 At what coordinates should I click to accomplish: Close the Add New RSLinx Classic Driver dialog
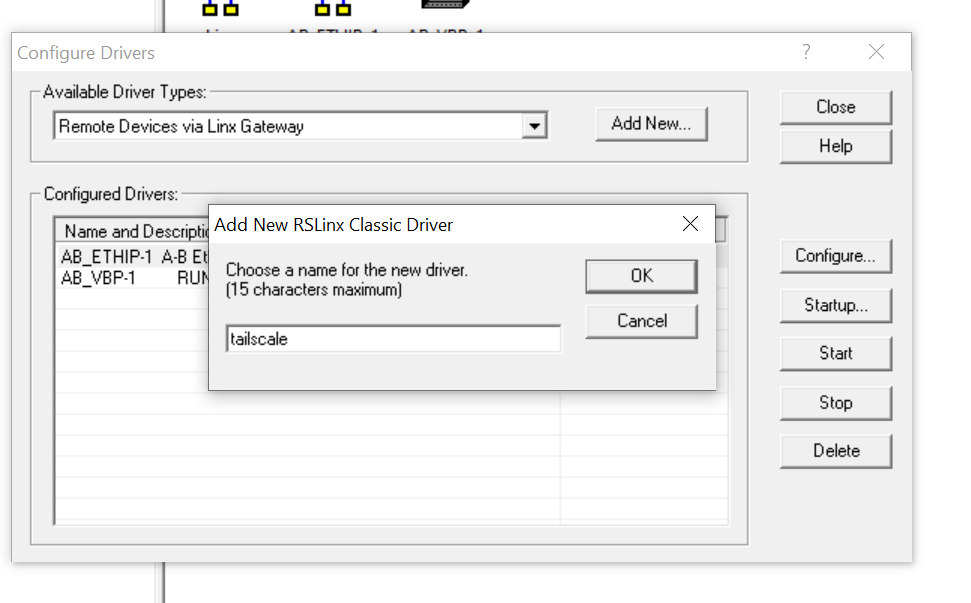pos(690,224)
